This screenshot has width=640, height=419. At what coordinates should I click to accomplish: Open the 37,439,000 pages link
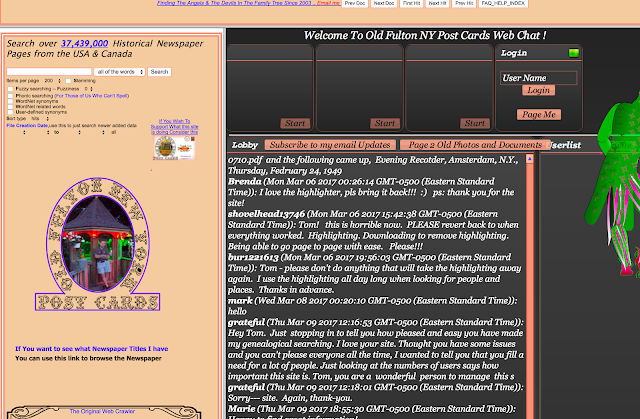[x=84, y=43]
